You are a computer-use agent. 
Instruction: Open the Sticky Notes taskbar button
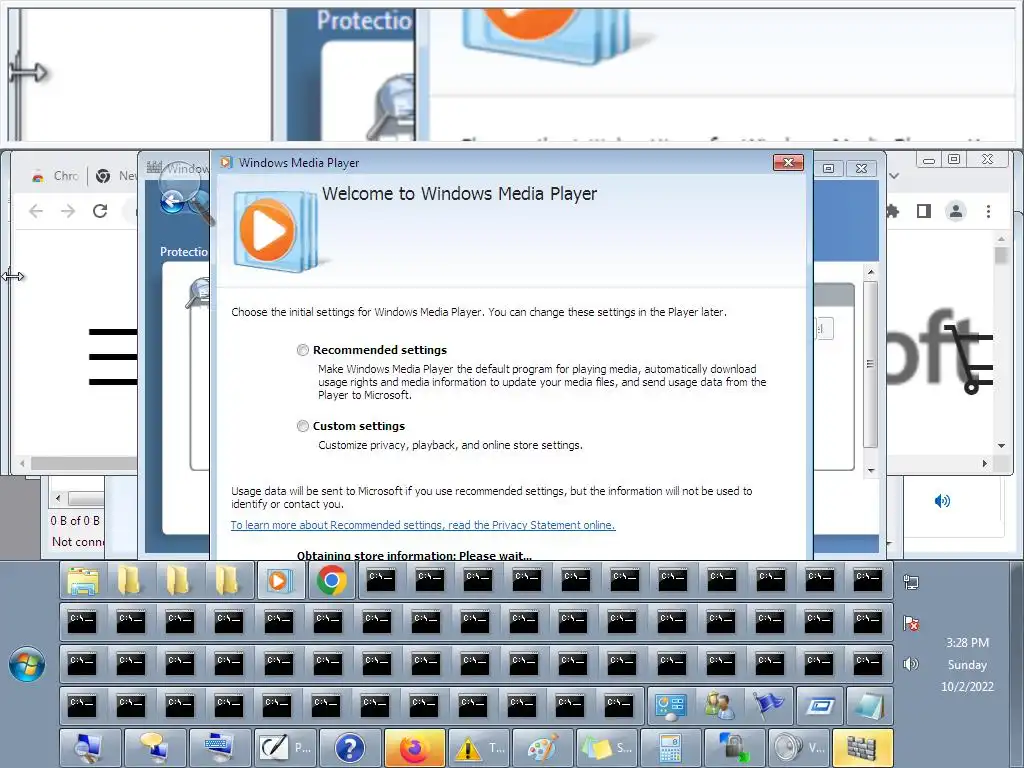tap(607, 748)
